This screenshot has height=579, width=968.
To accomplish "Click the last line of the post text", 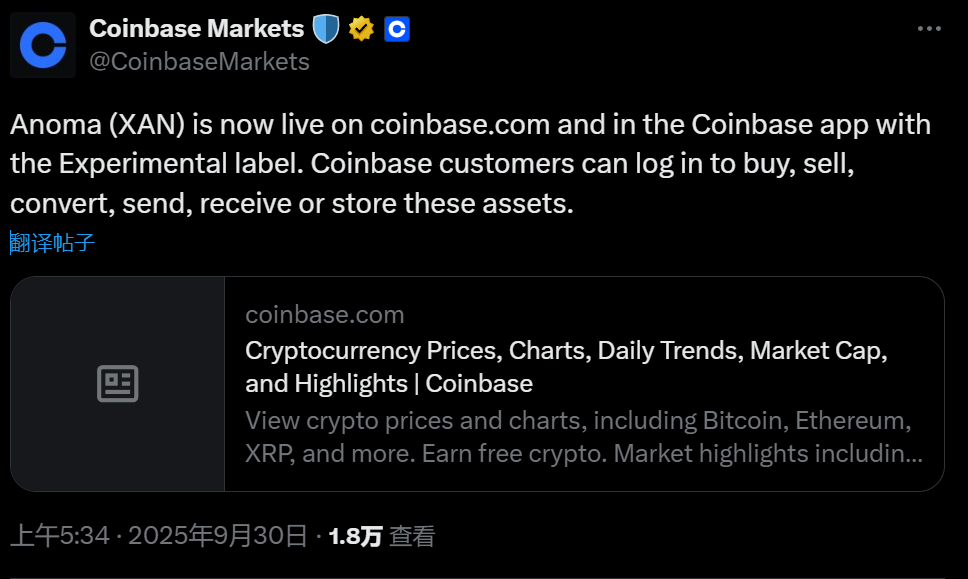I will coord(291,203).
